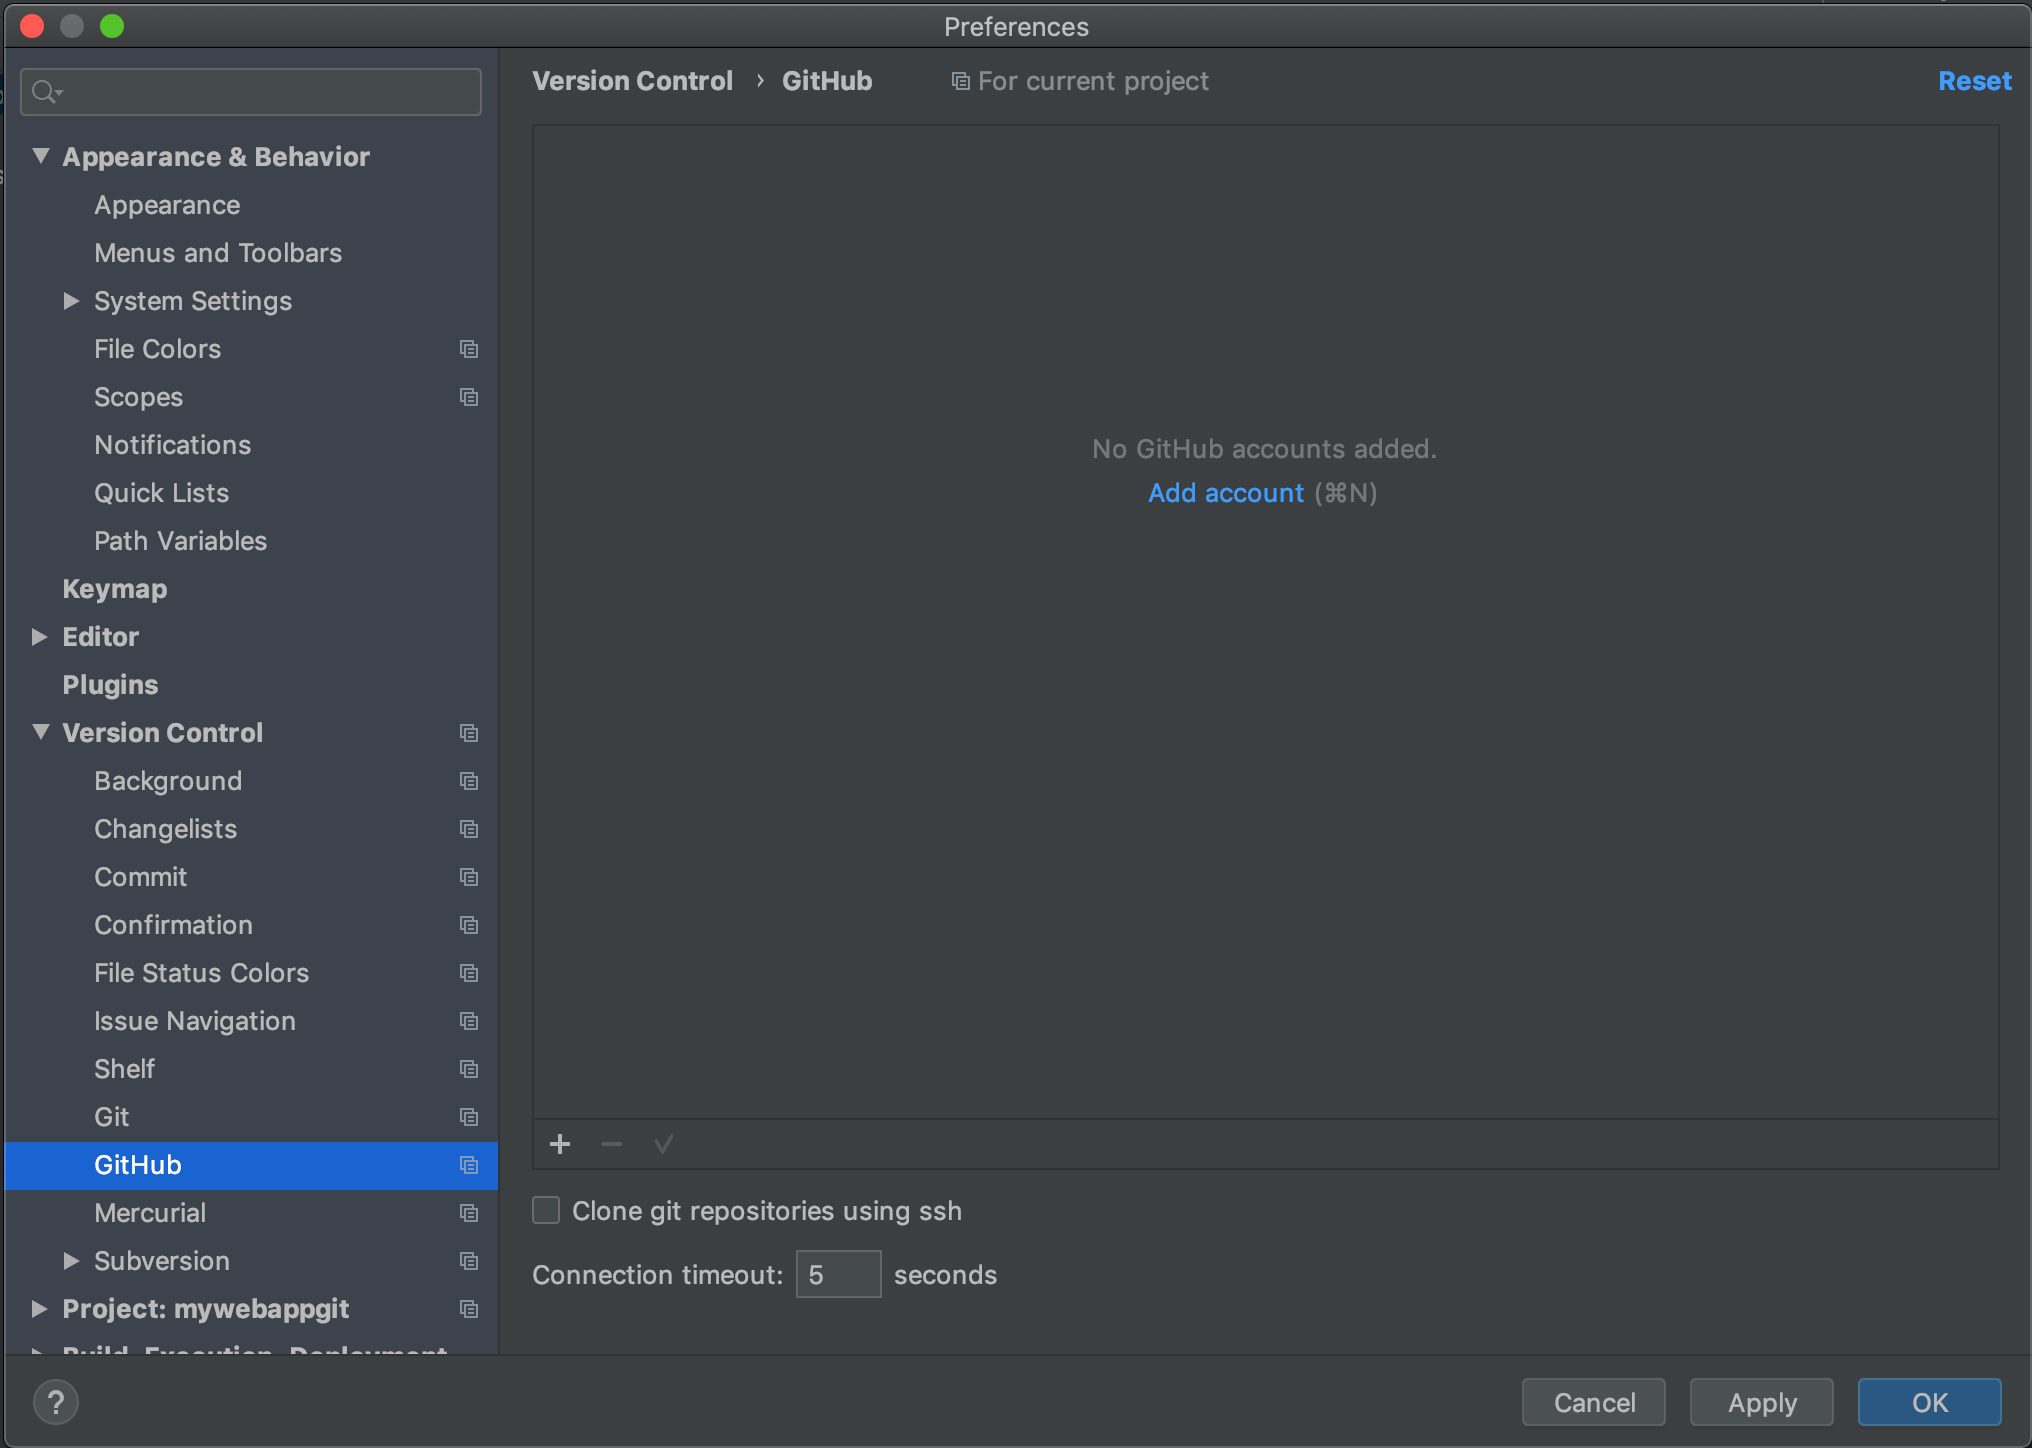Select the GitHub tree item
Screen dimensions: 2032x1448
click(x=251, y=1165)
